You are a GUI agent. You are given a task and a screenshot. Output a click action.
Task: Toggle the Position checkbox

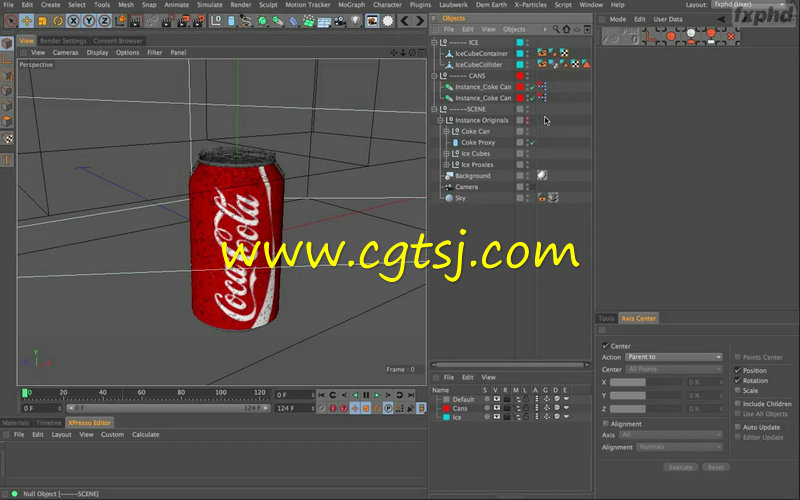click(738, 370)
